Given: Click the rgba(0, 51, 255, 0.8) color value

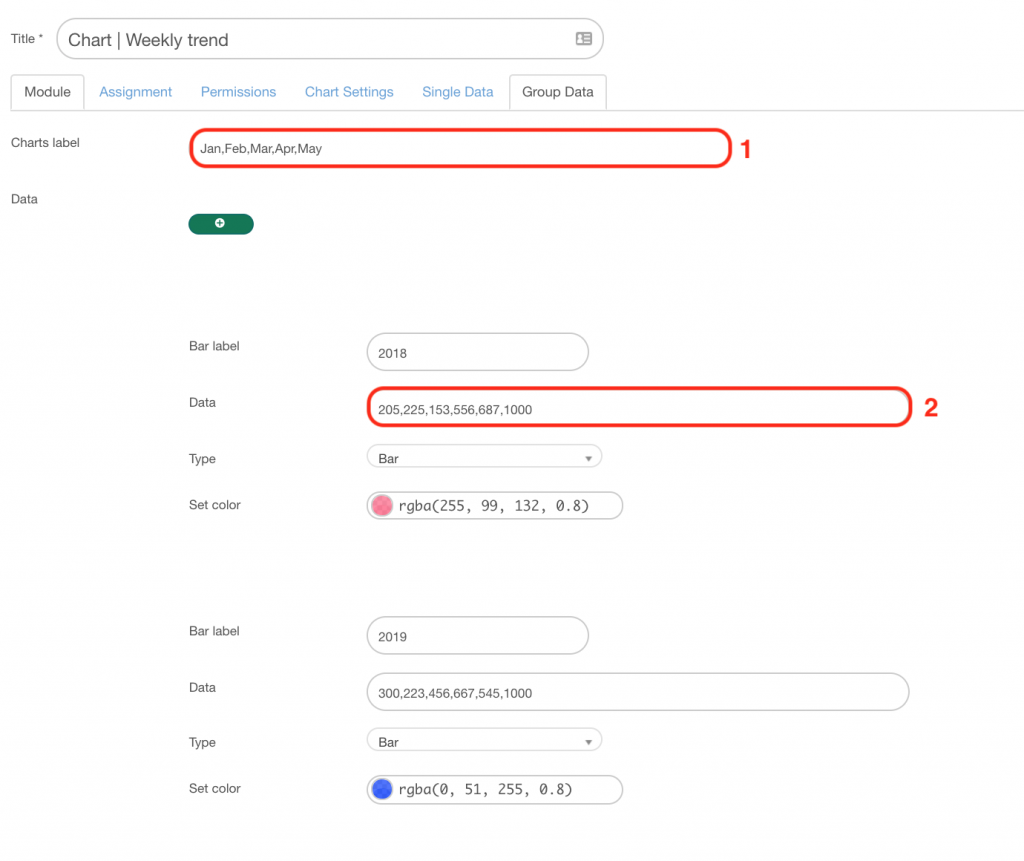Looking at the screenshot, I should pos(485,789).
